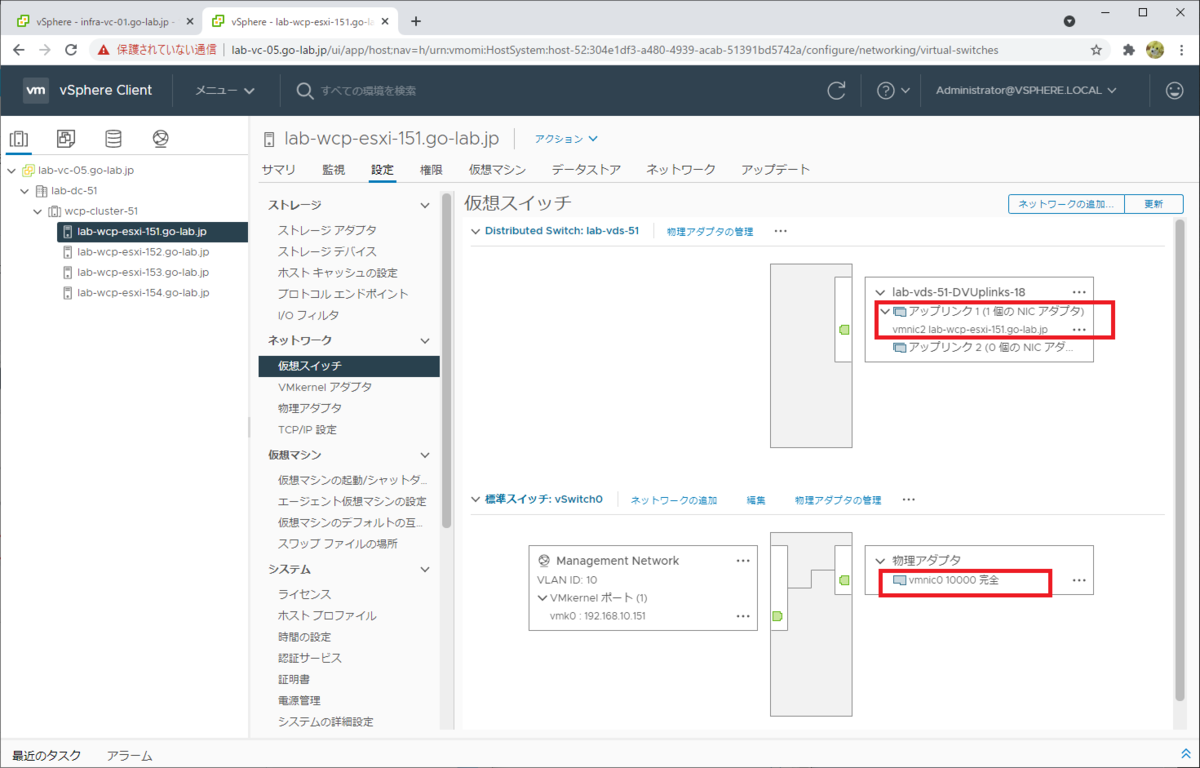Image resolution: width=1200 pixels, height=768 pixels.
Task: Open ellipsis menu for physical adapters box
Action: point(1079,580)
